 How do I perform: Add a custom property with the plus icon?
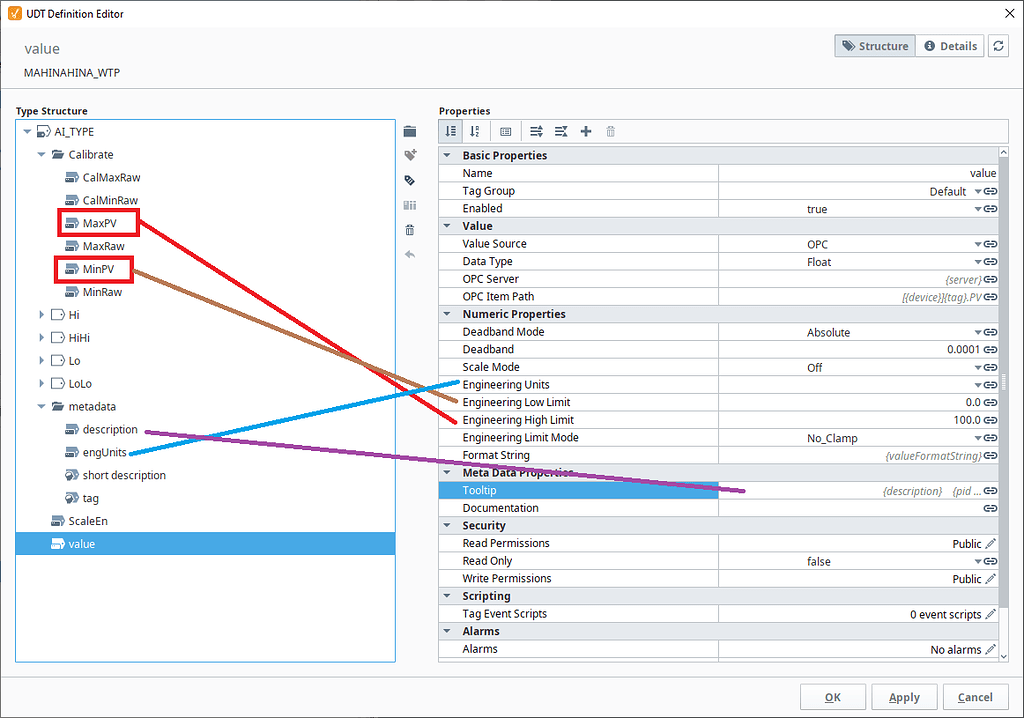tap(586, 131)
